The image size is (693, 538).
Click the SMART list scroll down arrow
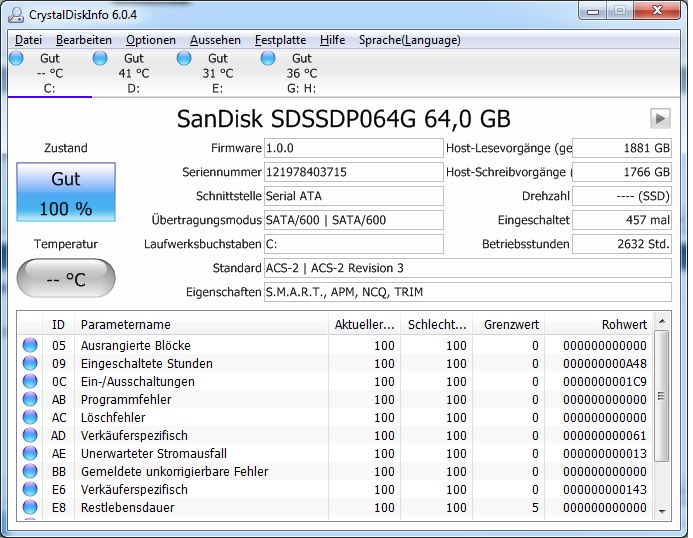pos(662,511)
